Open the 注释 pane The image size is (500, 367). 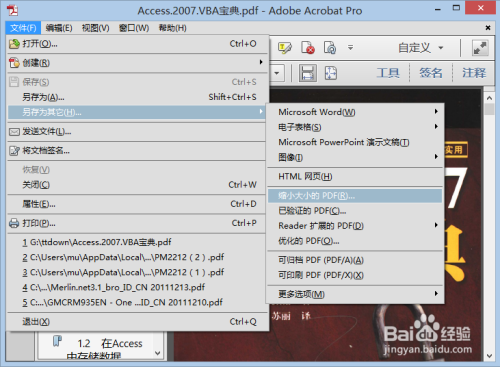474,73
